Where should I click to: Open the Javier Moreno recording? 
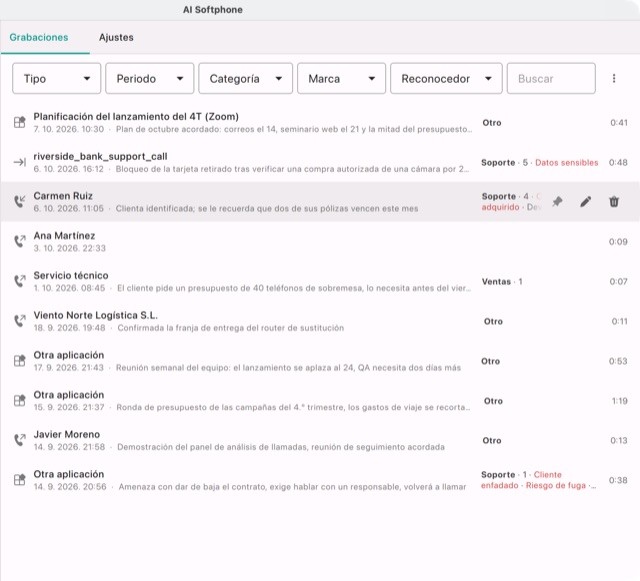(320, 440)
